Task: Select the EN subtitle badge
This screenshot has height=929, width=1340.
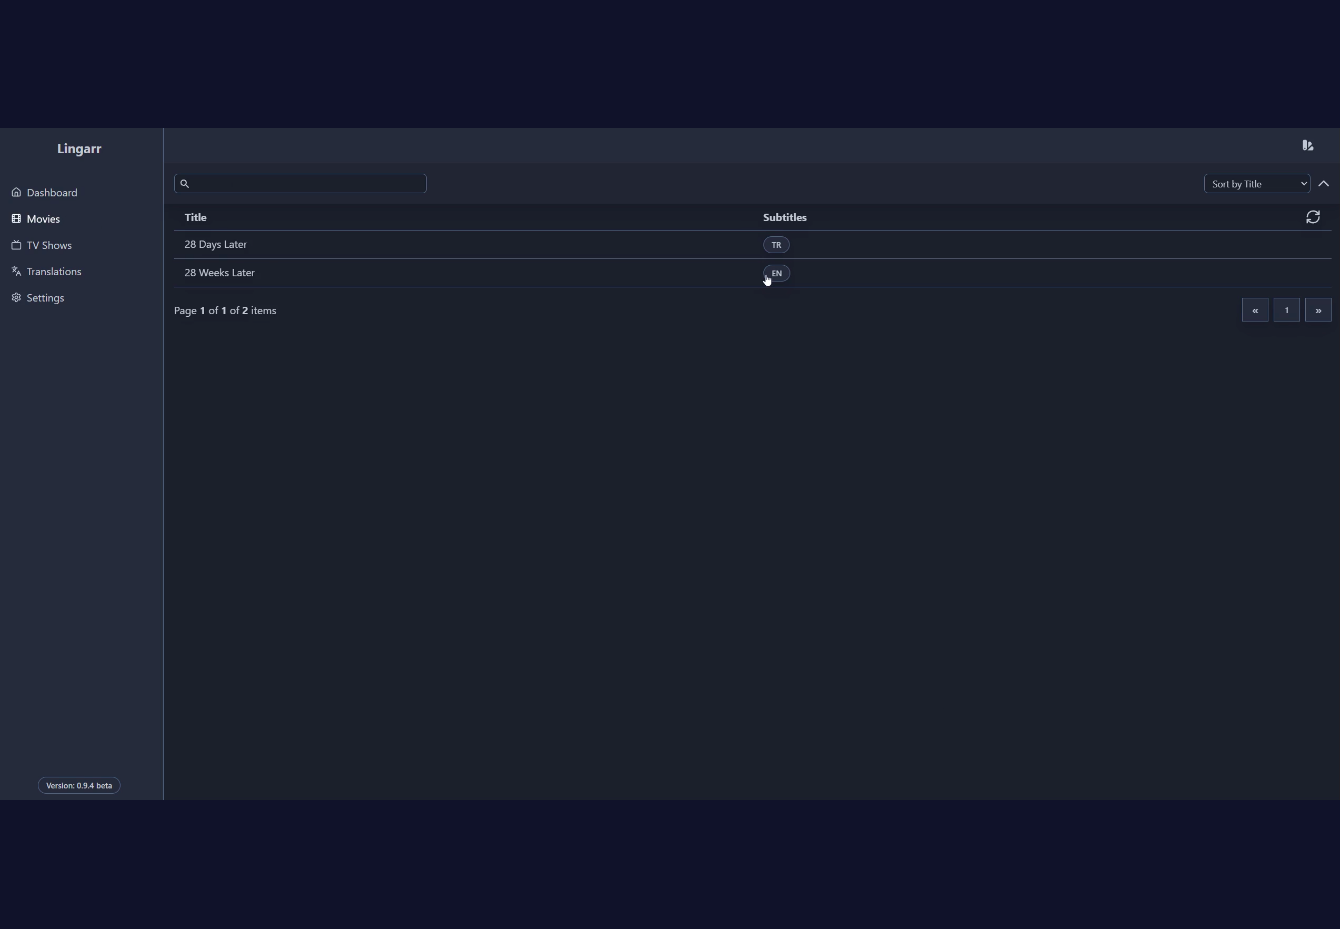Action: (x=776, y=273)
